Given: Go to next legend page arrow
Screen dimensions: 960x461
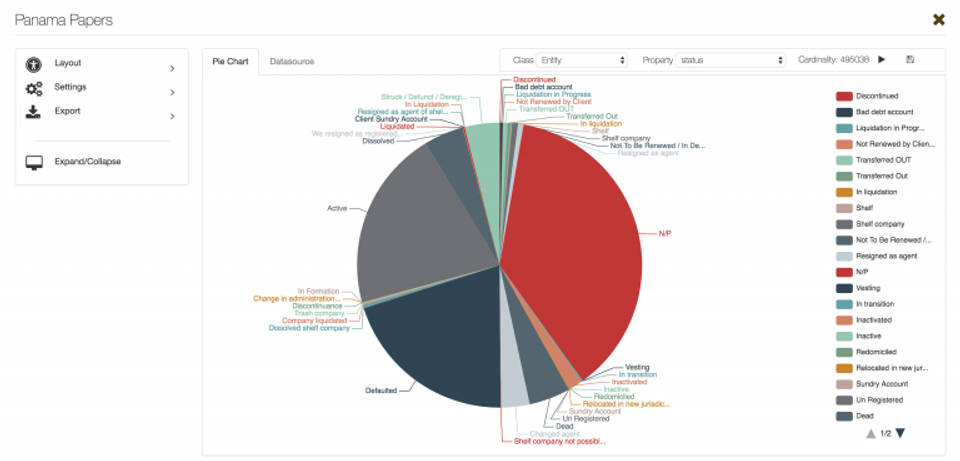Looking at the screenshot, I should [x=900, y=433].
